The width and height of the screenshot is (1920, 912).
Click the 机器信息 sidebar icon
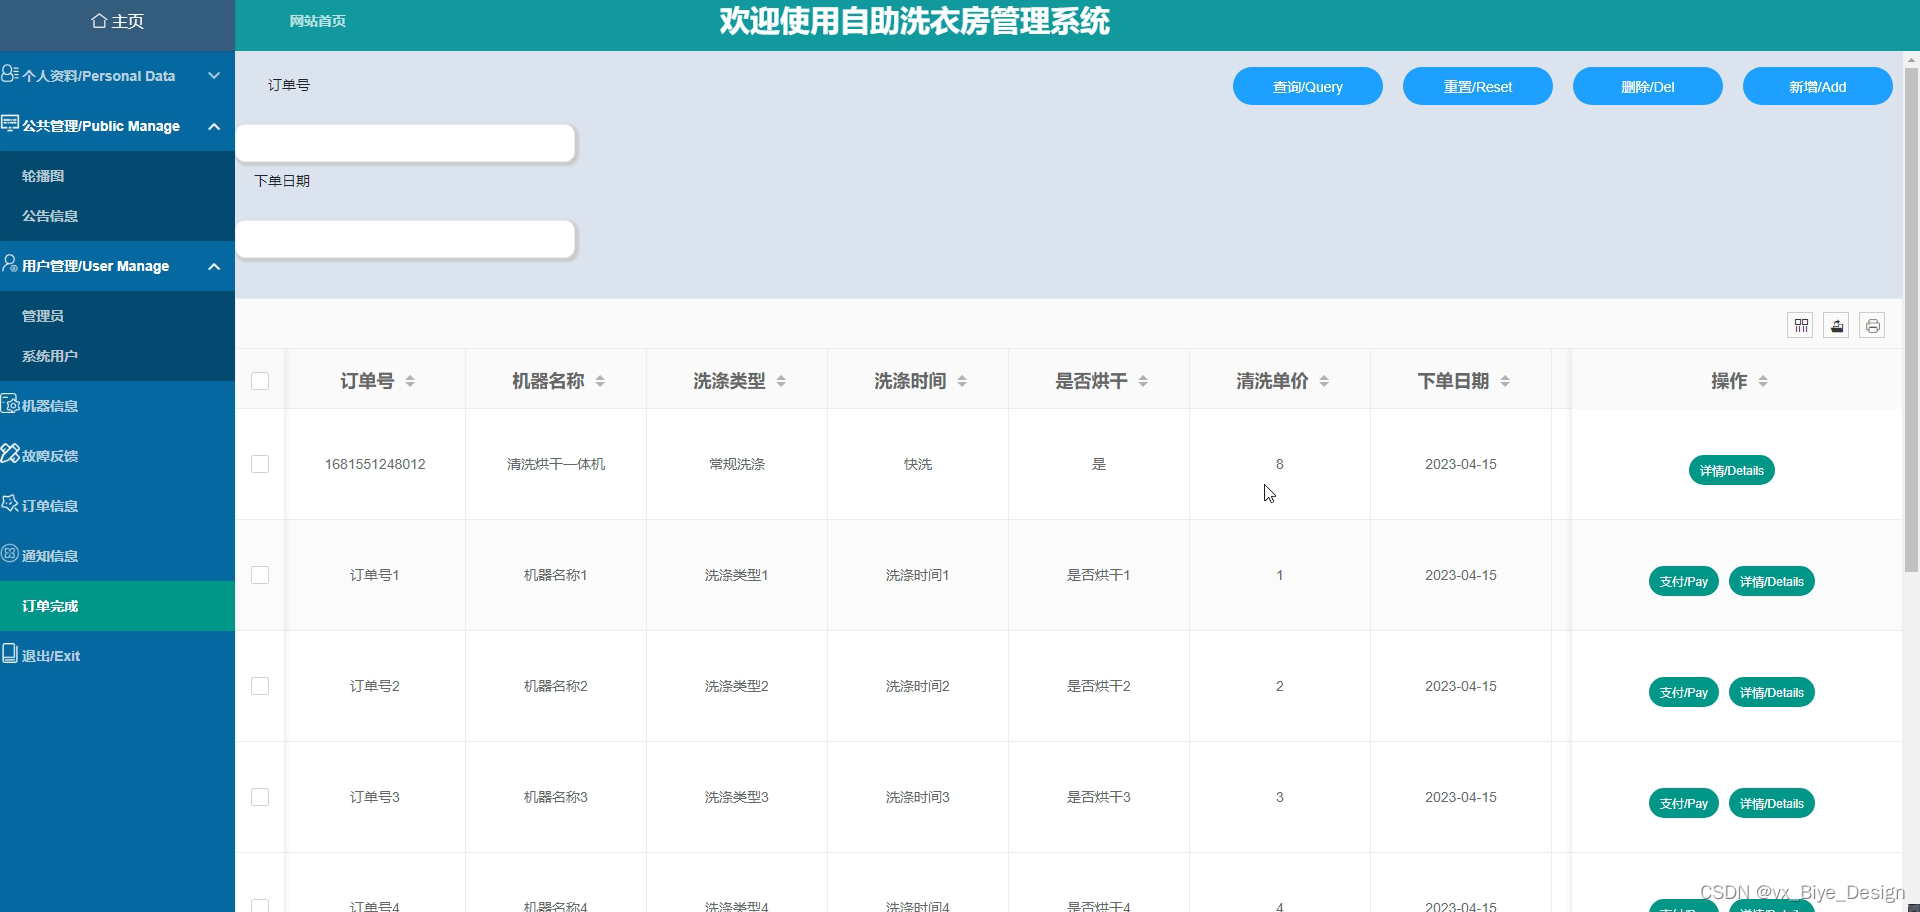point(10,404)
